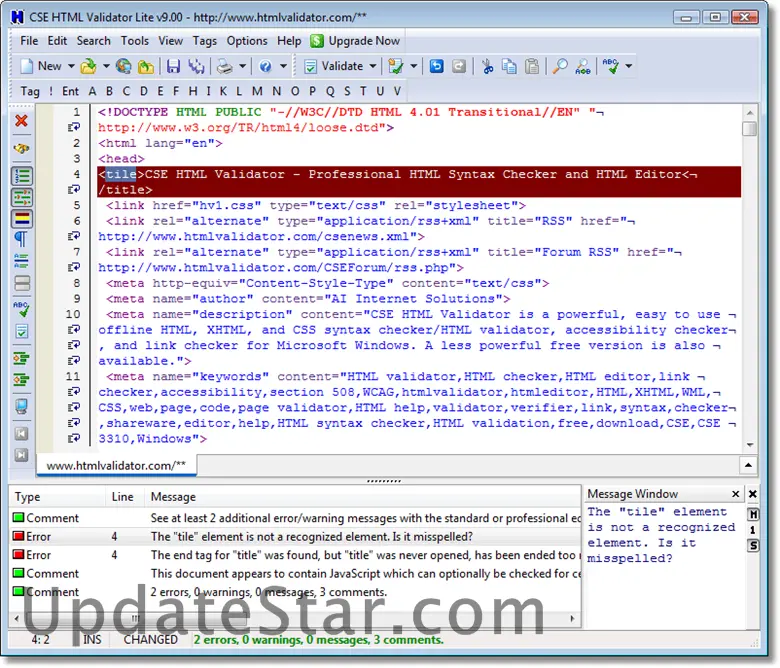Print using the printer icon

(x=225, y=66)
